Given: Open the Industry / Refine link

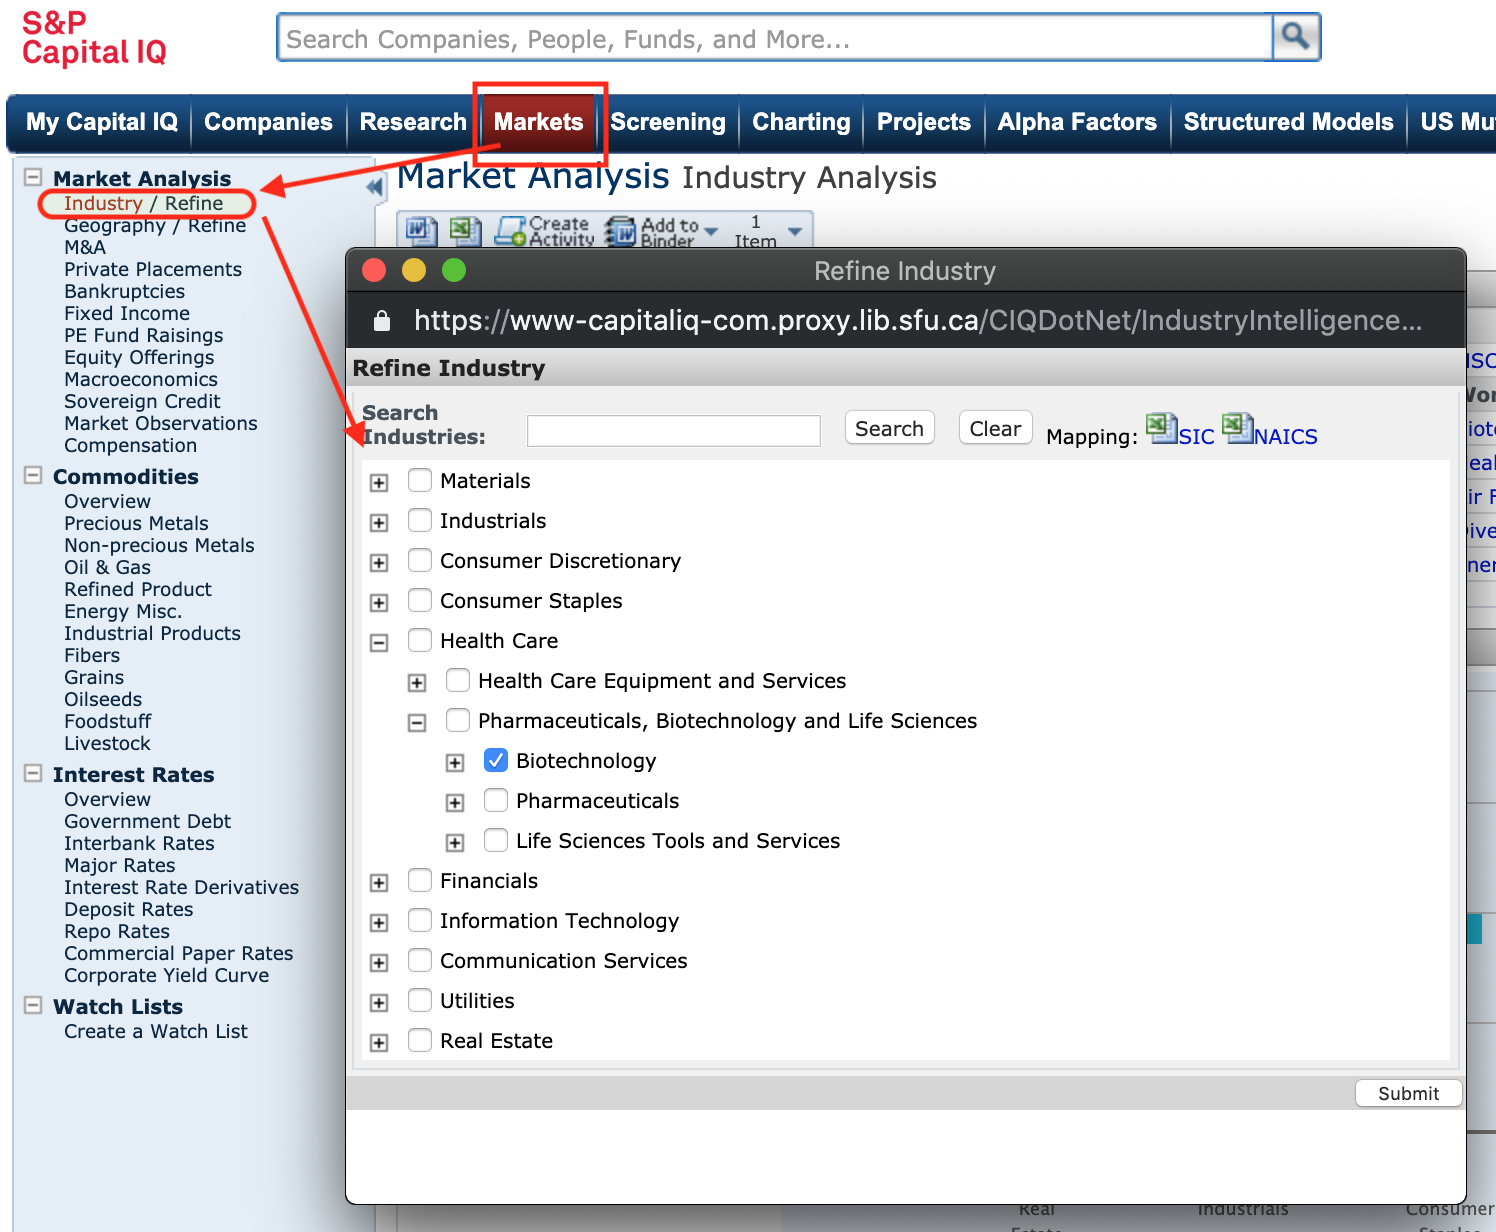Looking at the screenshot, I should click(x=144, y=203).
